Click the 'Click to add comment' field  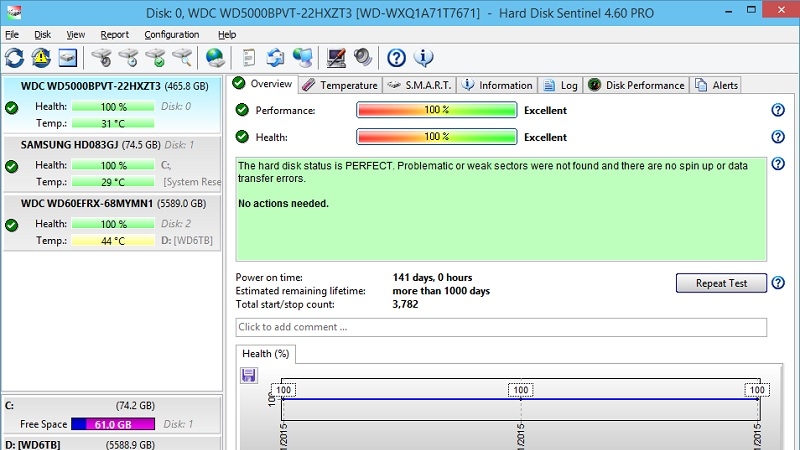click(x=501, y=327)
